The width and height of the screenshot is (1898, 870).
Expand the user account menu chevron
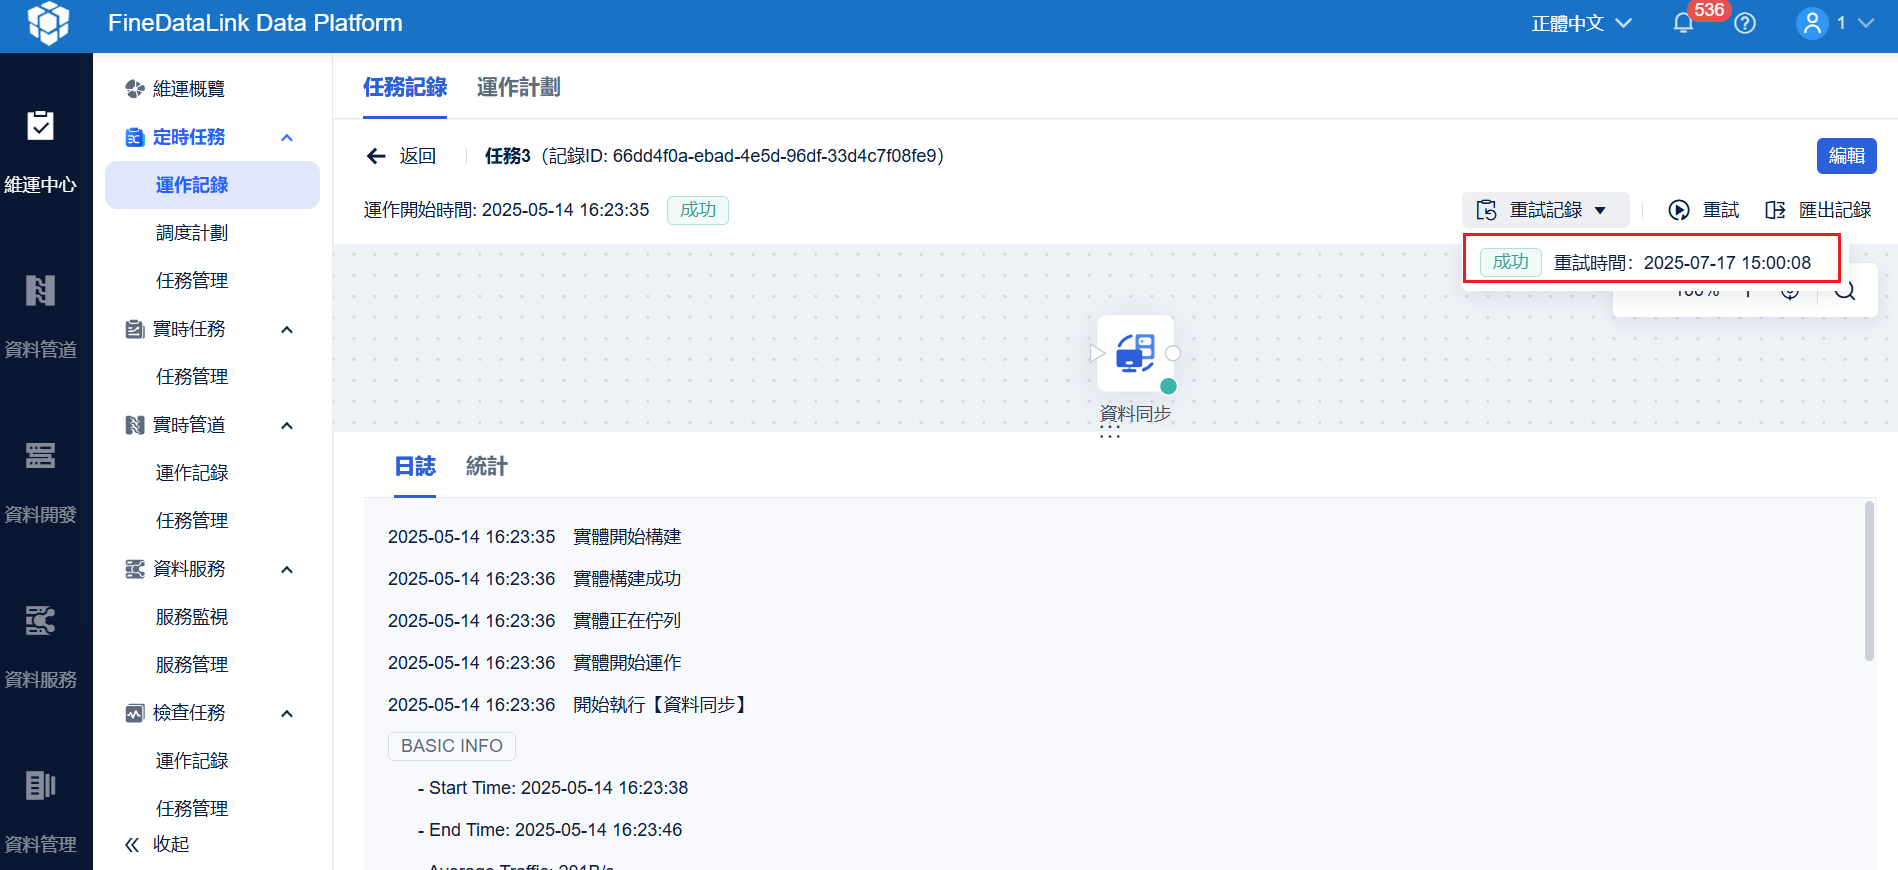1866,23
